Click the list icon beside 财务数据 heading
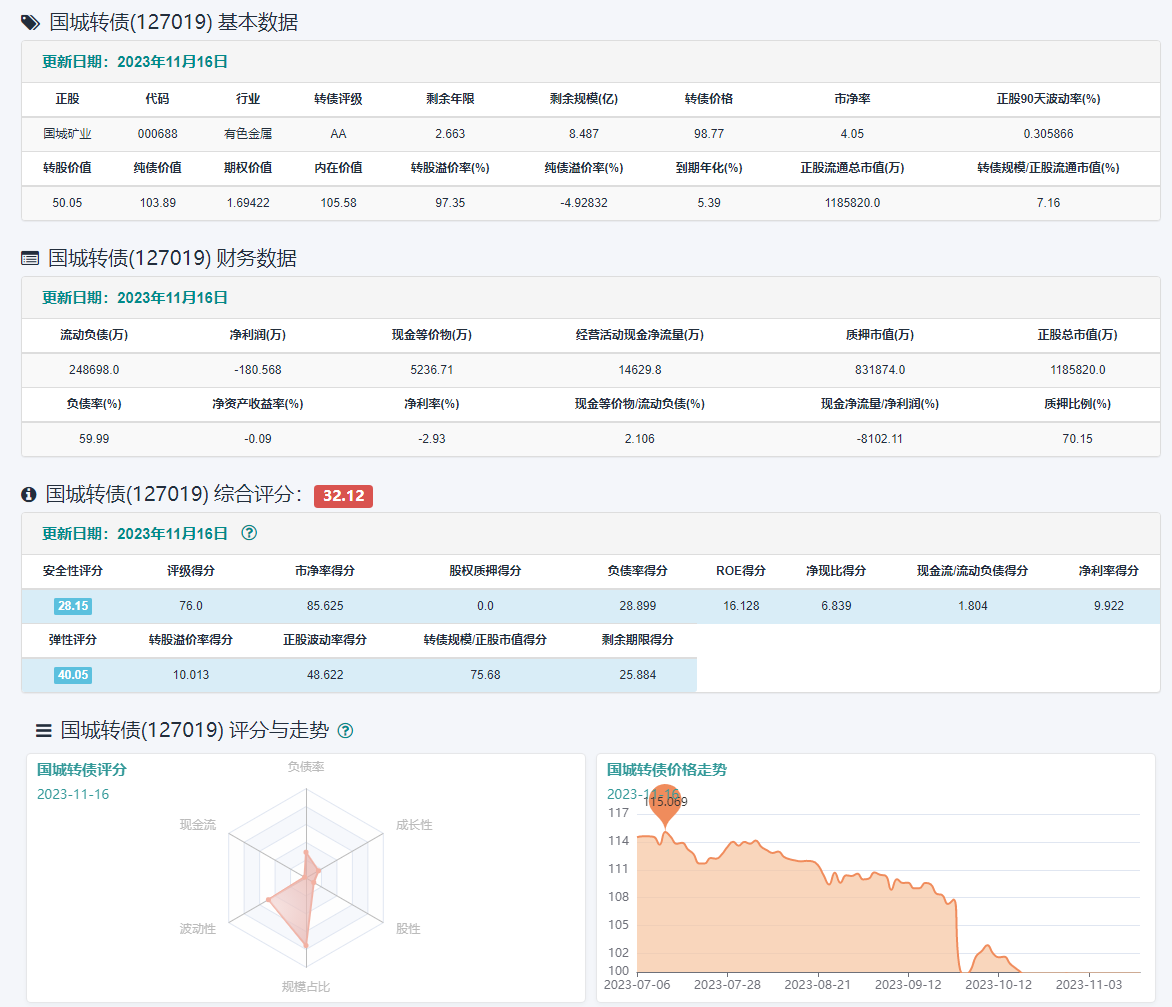Viewport: 1172px width, 1007px height. [30, 259]
